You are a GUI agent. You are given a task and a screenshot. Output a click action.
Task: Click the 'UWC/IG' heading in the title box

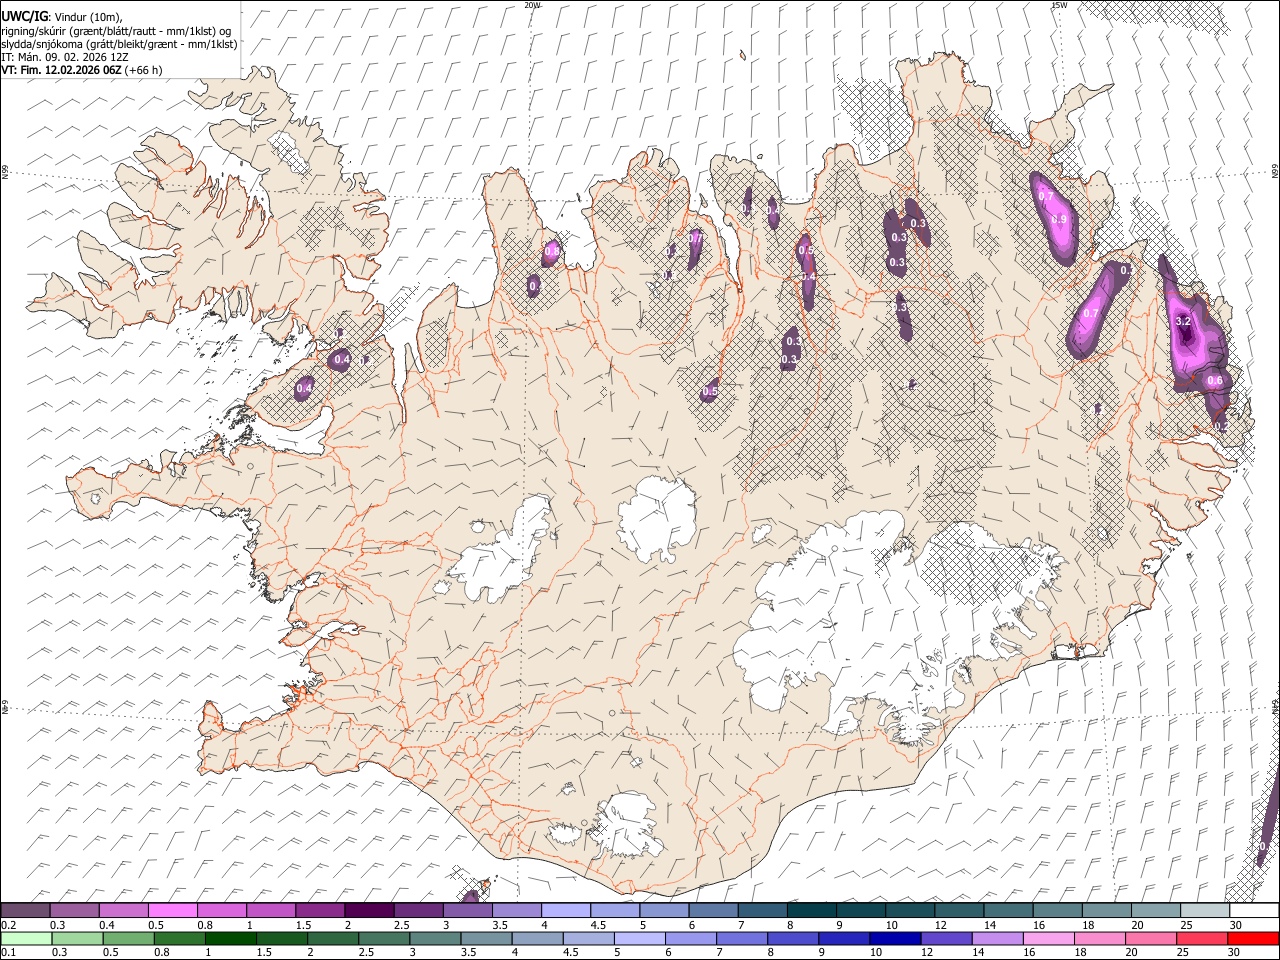coord(24,16)
